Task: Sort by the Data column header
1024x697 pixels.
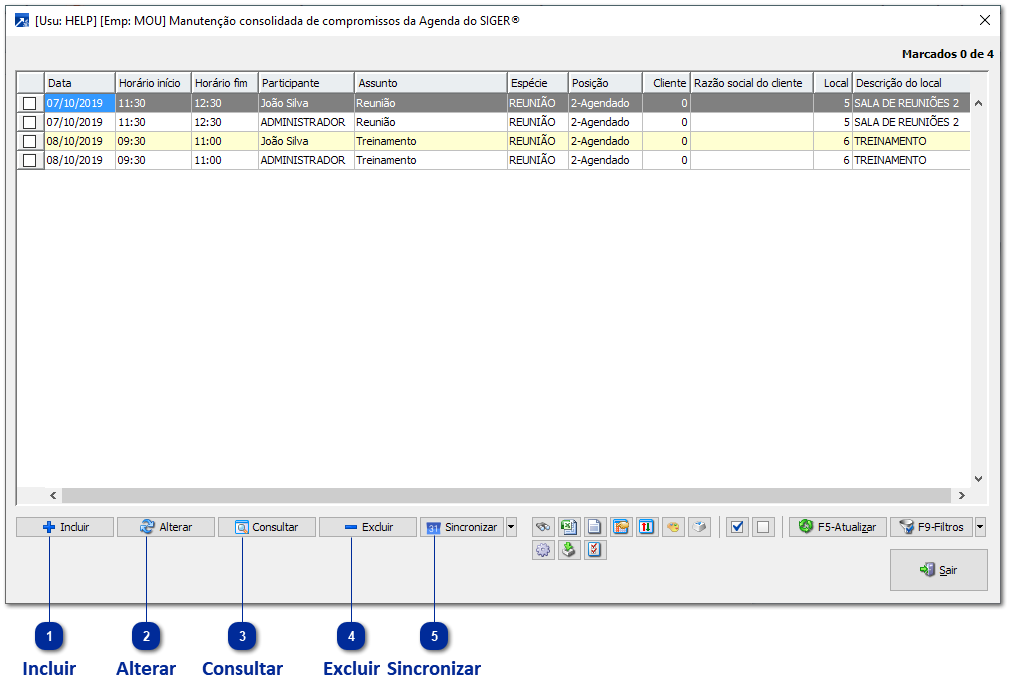Action: [80, 83]
